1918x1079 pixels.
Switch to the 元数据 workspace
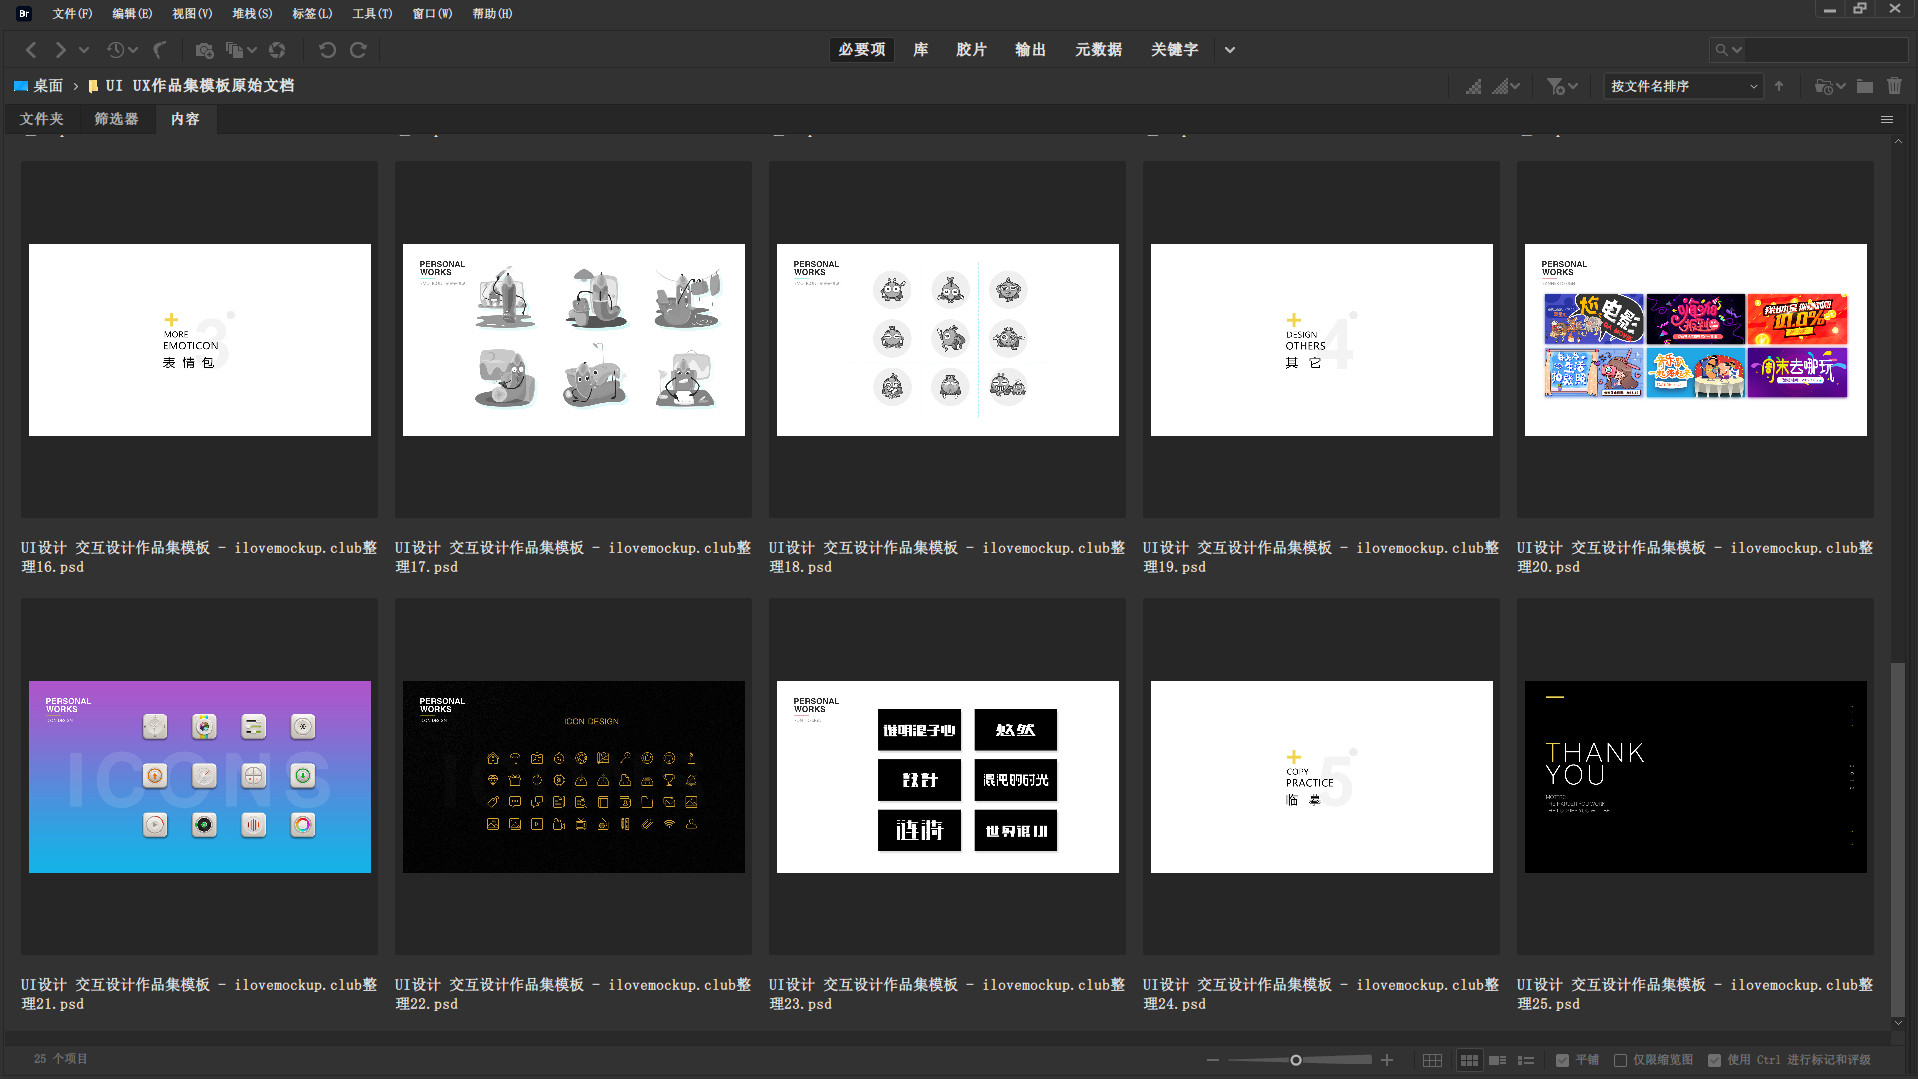click(x=1097, y=50)
